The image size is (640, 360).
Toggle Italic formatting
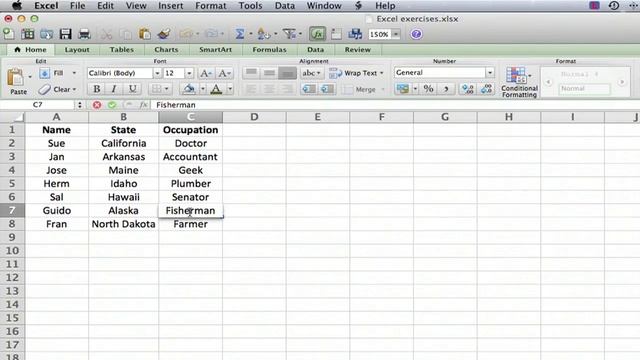tap(114, 89)
